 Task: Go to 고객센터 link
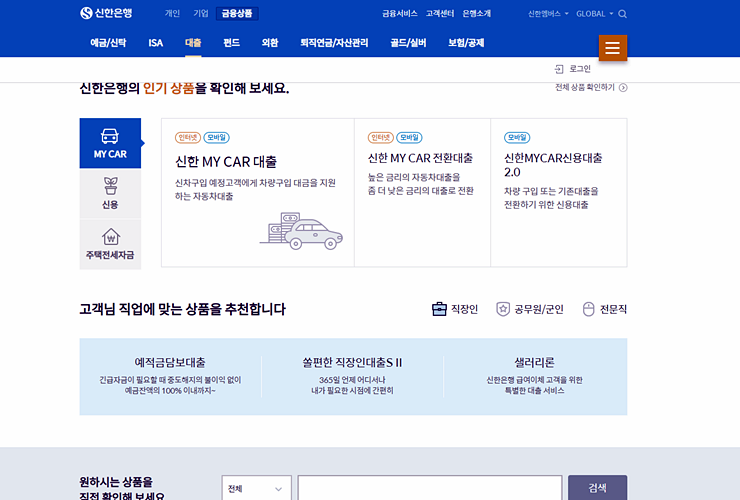[x=440, y=14]
